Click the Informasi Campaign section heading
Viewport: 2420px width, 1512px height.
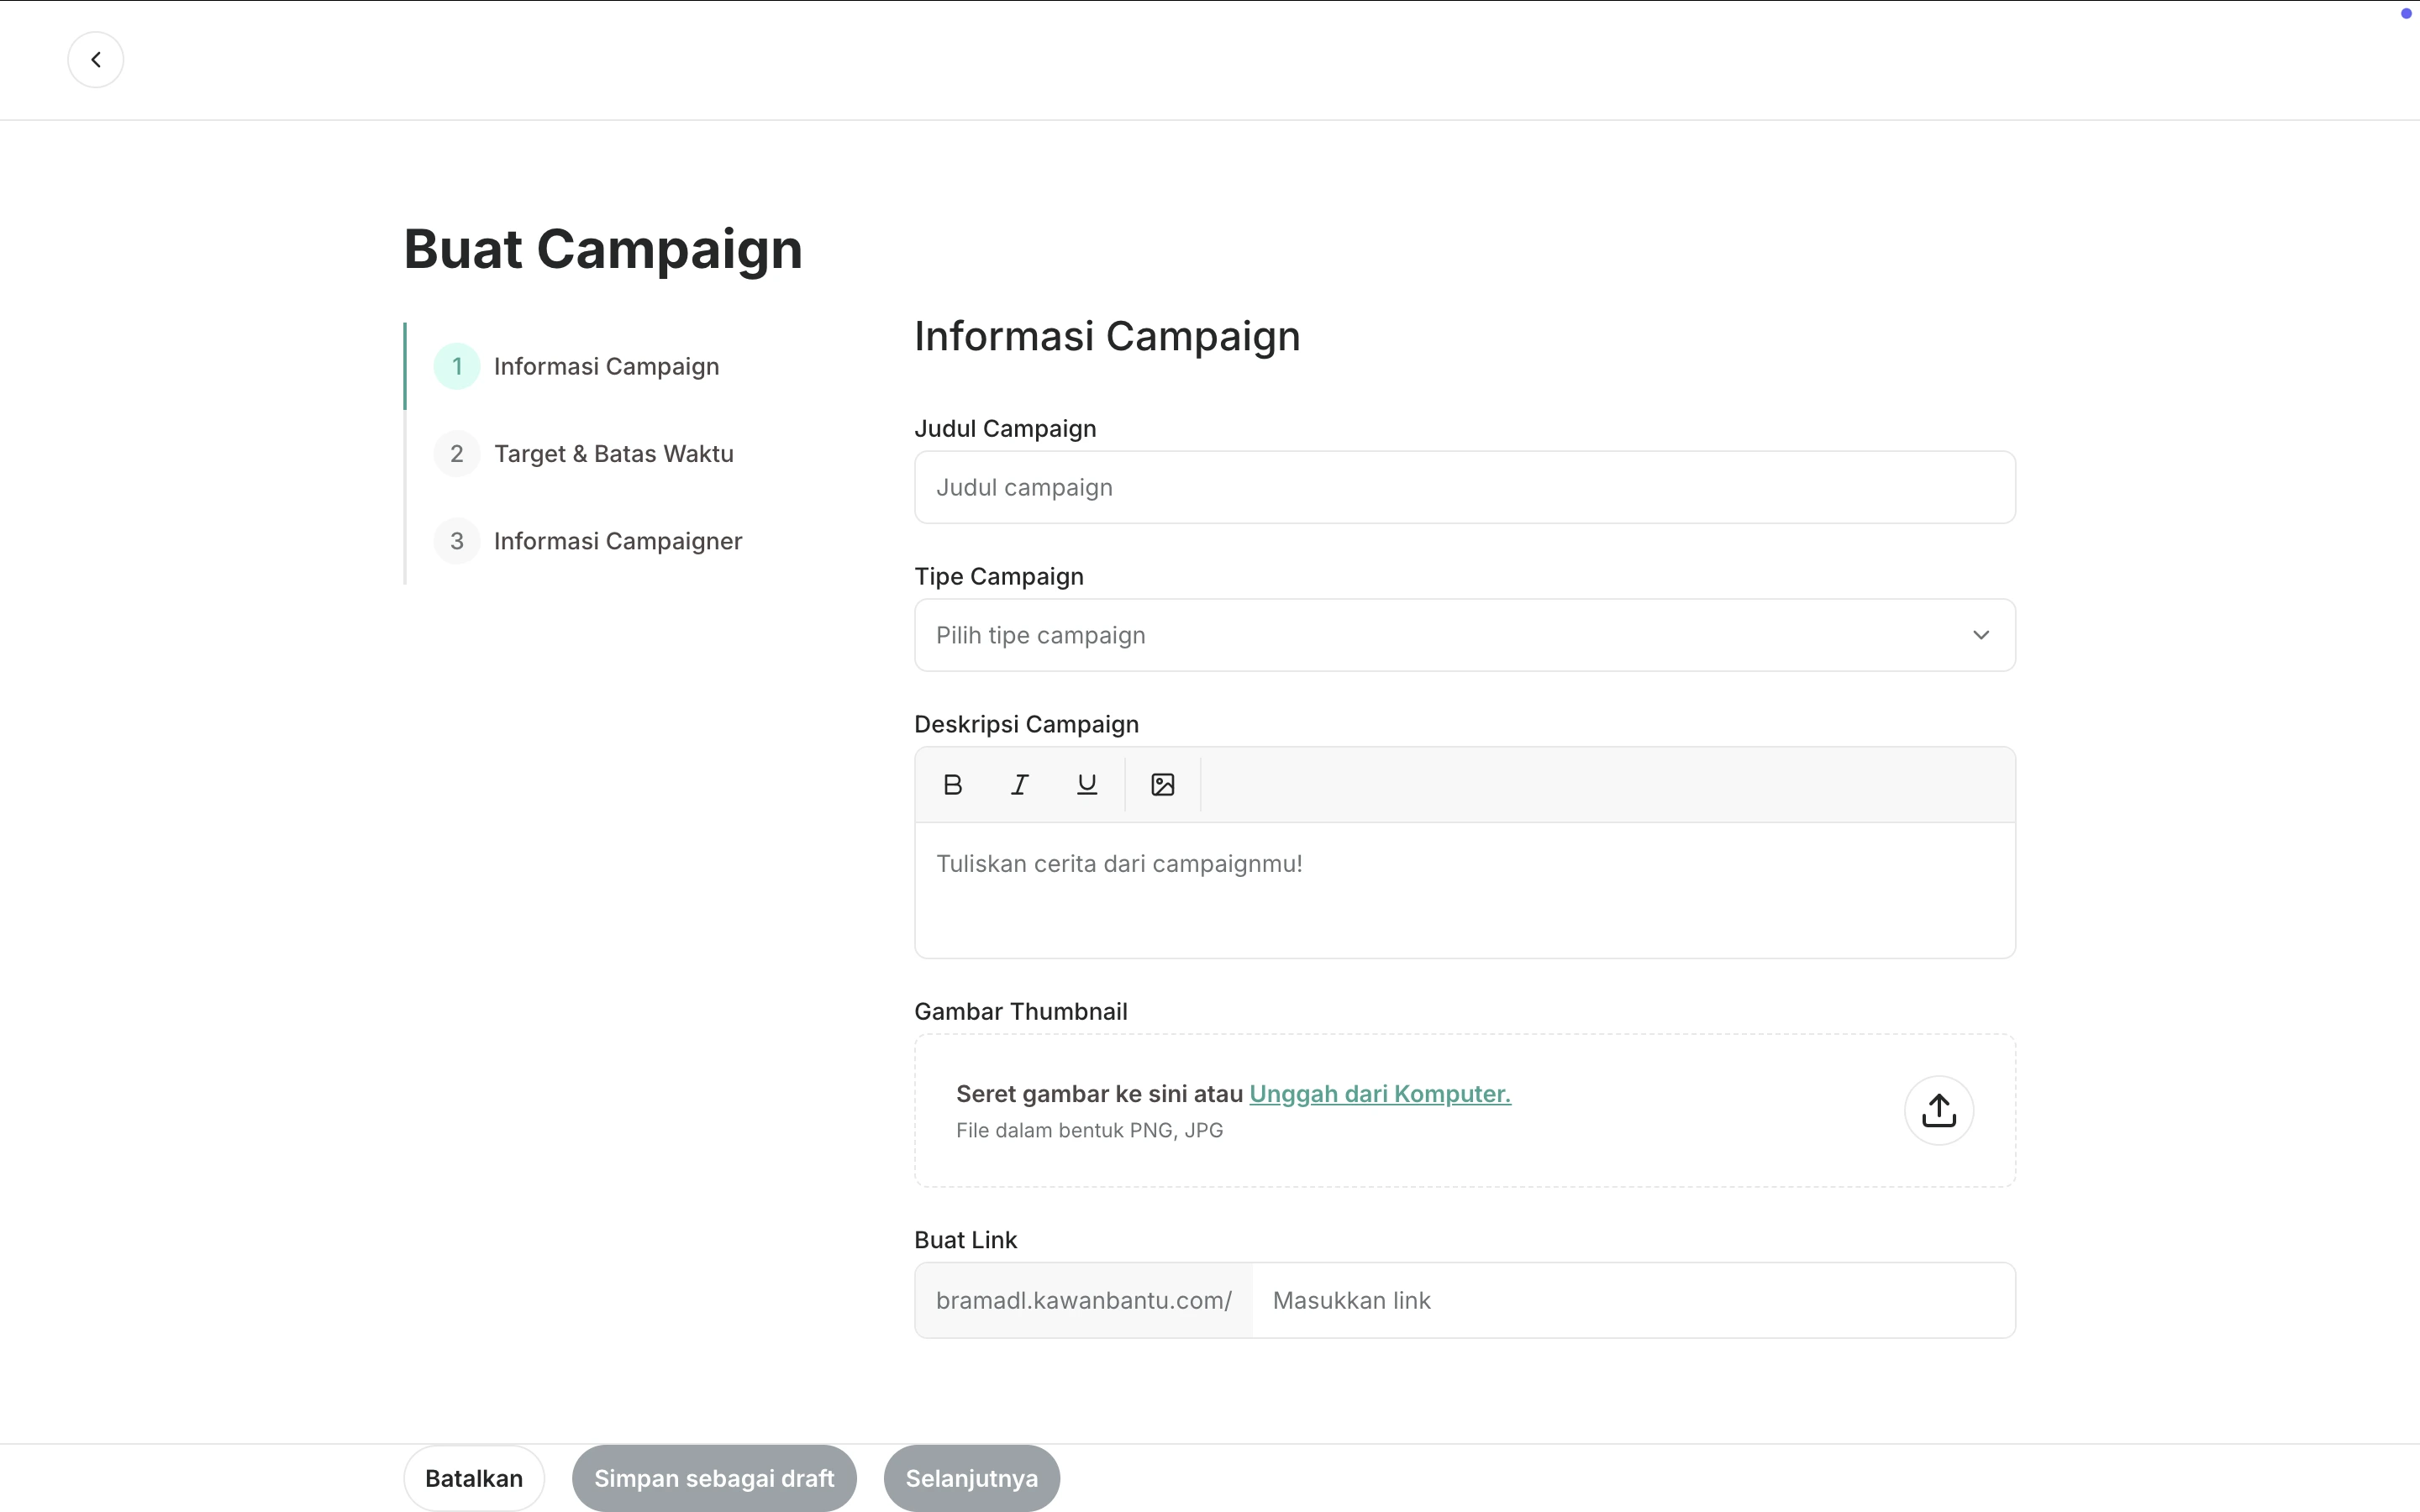point(1107,336)
